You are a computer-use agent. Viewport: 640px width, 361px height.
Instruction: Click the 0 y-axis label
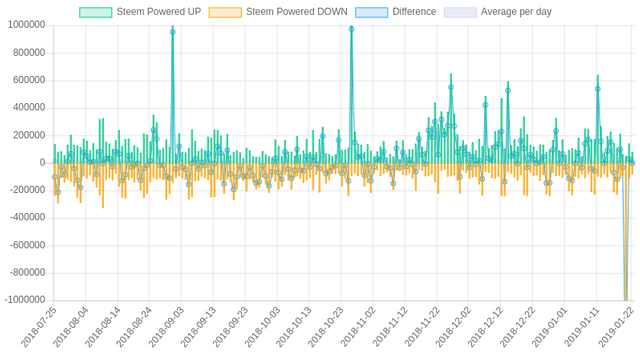(x=42, y=163)
